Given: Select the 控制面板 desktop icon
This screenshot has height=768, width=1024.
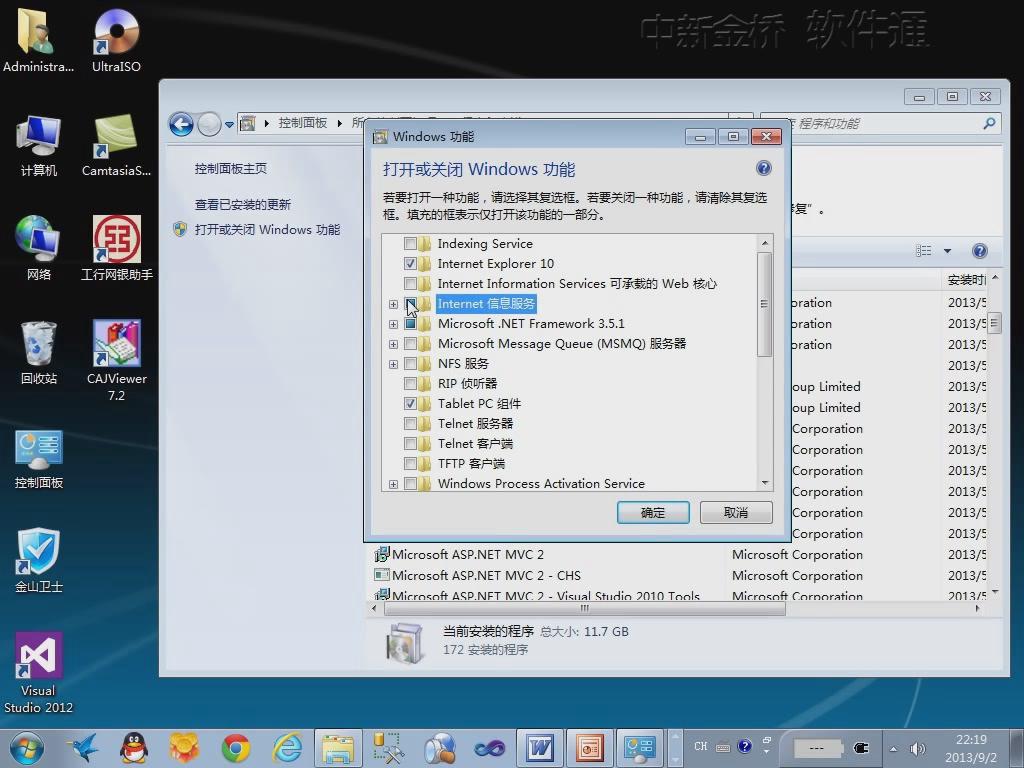Looking at the screenshot, I should pyautogui.click(x=39, y=459).
